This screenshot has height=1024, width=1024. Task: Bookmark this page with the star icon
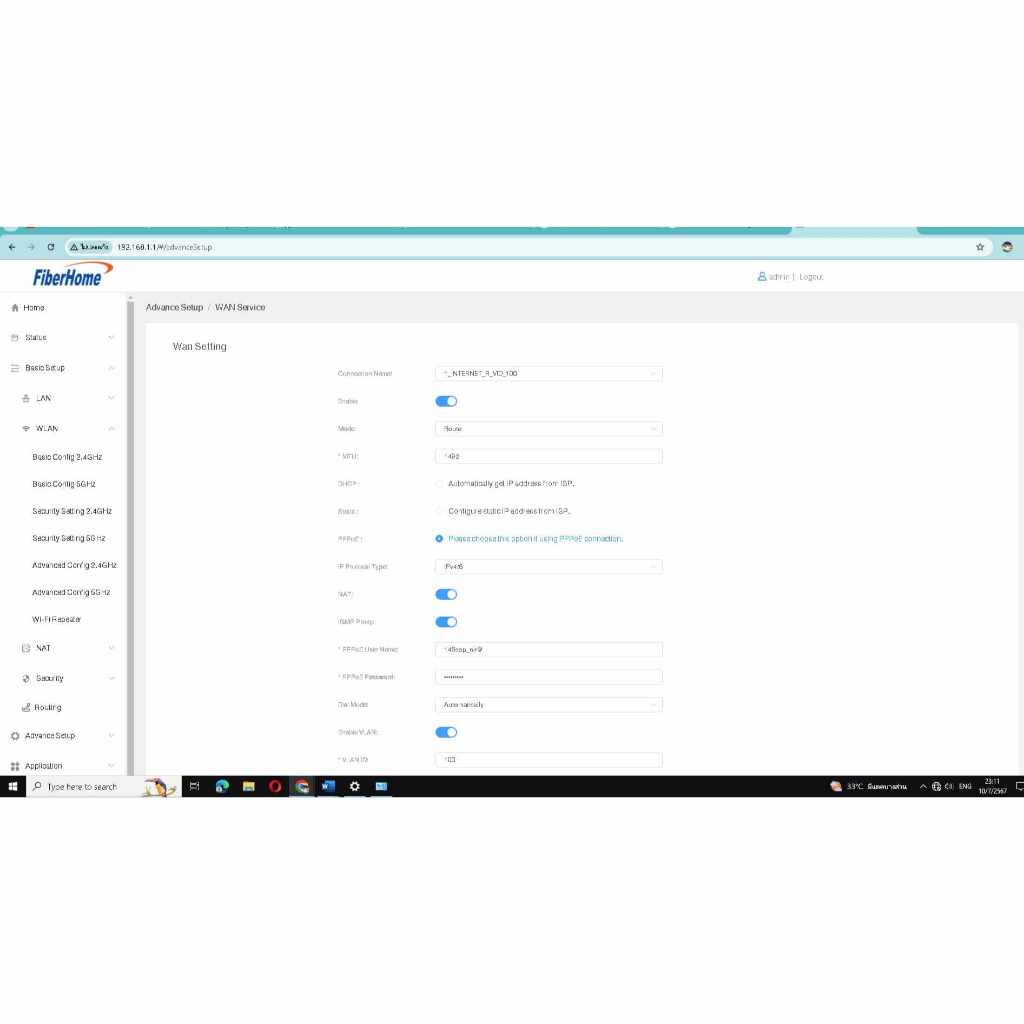pos(980,247)
